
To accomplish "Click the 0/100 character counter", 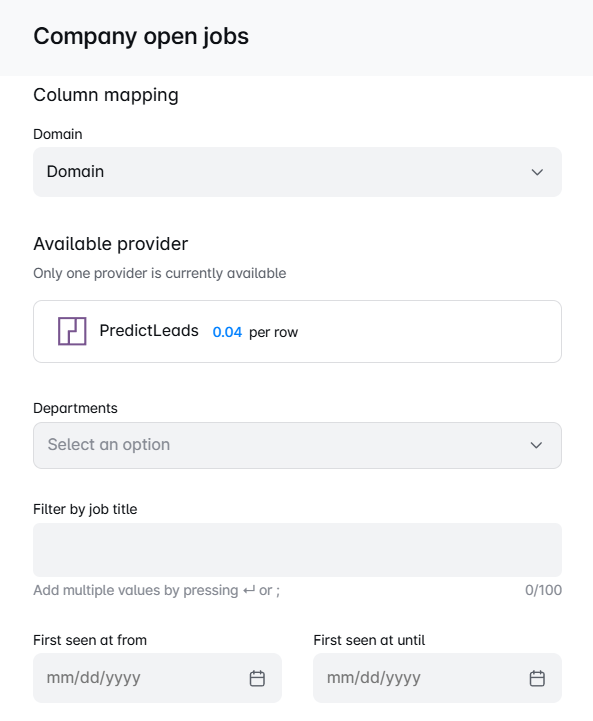I will tap(543, 590).
